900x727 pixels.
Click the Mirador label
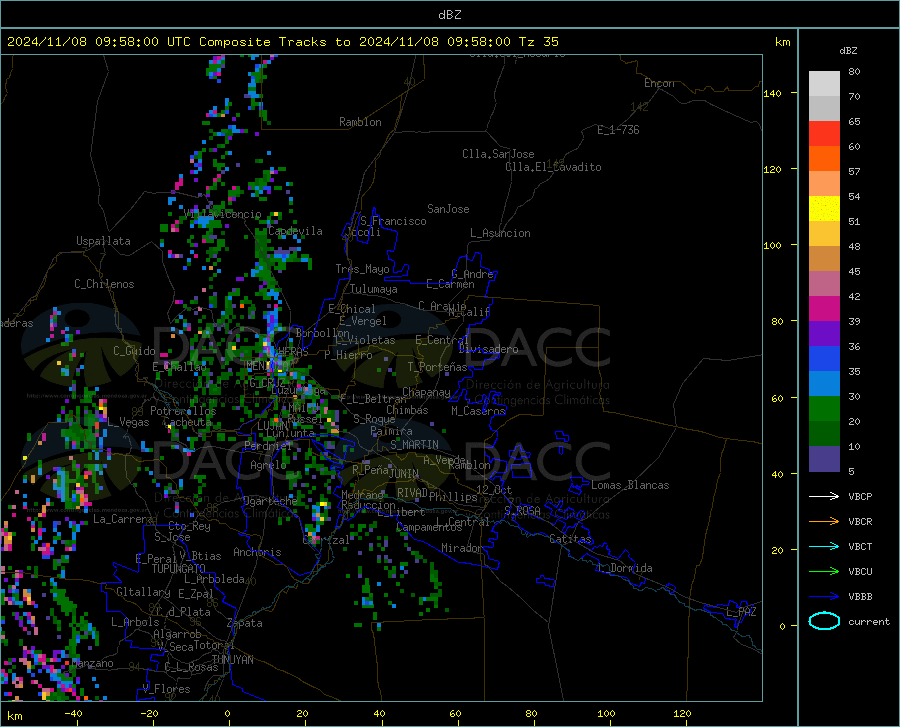pyautogui.click(x=462, y=548)
